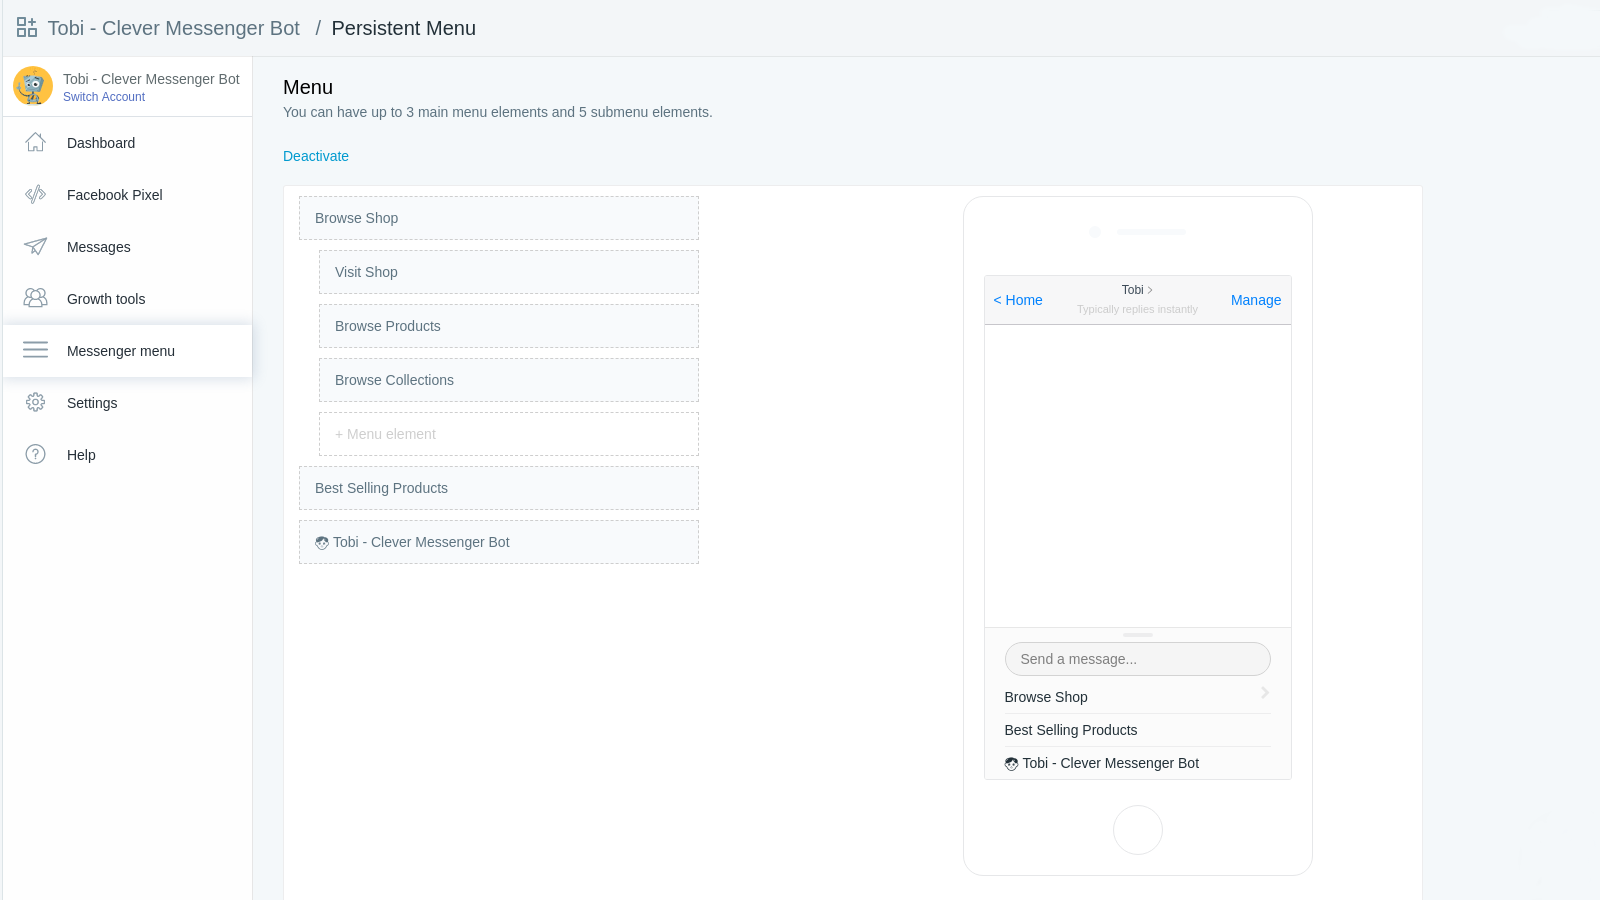
Task: Select the Browse Products submenu element
Action: [x=509, y=326]
